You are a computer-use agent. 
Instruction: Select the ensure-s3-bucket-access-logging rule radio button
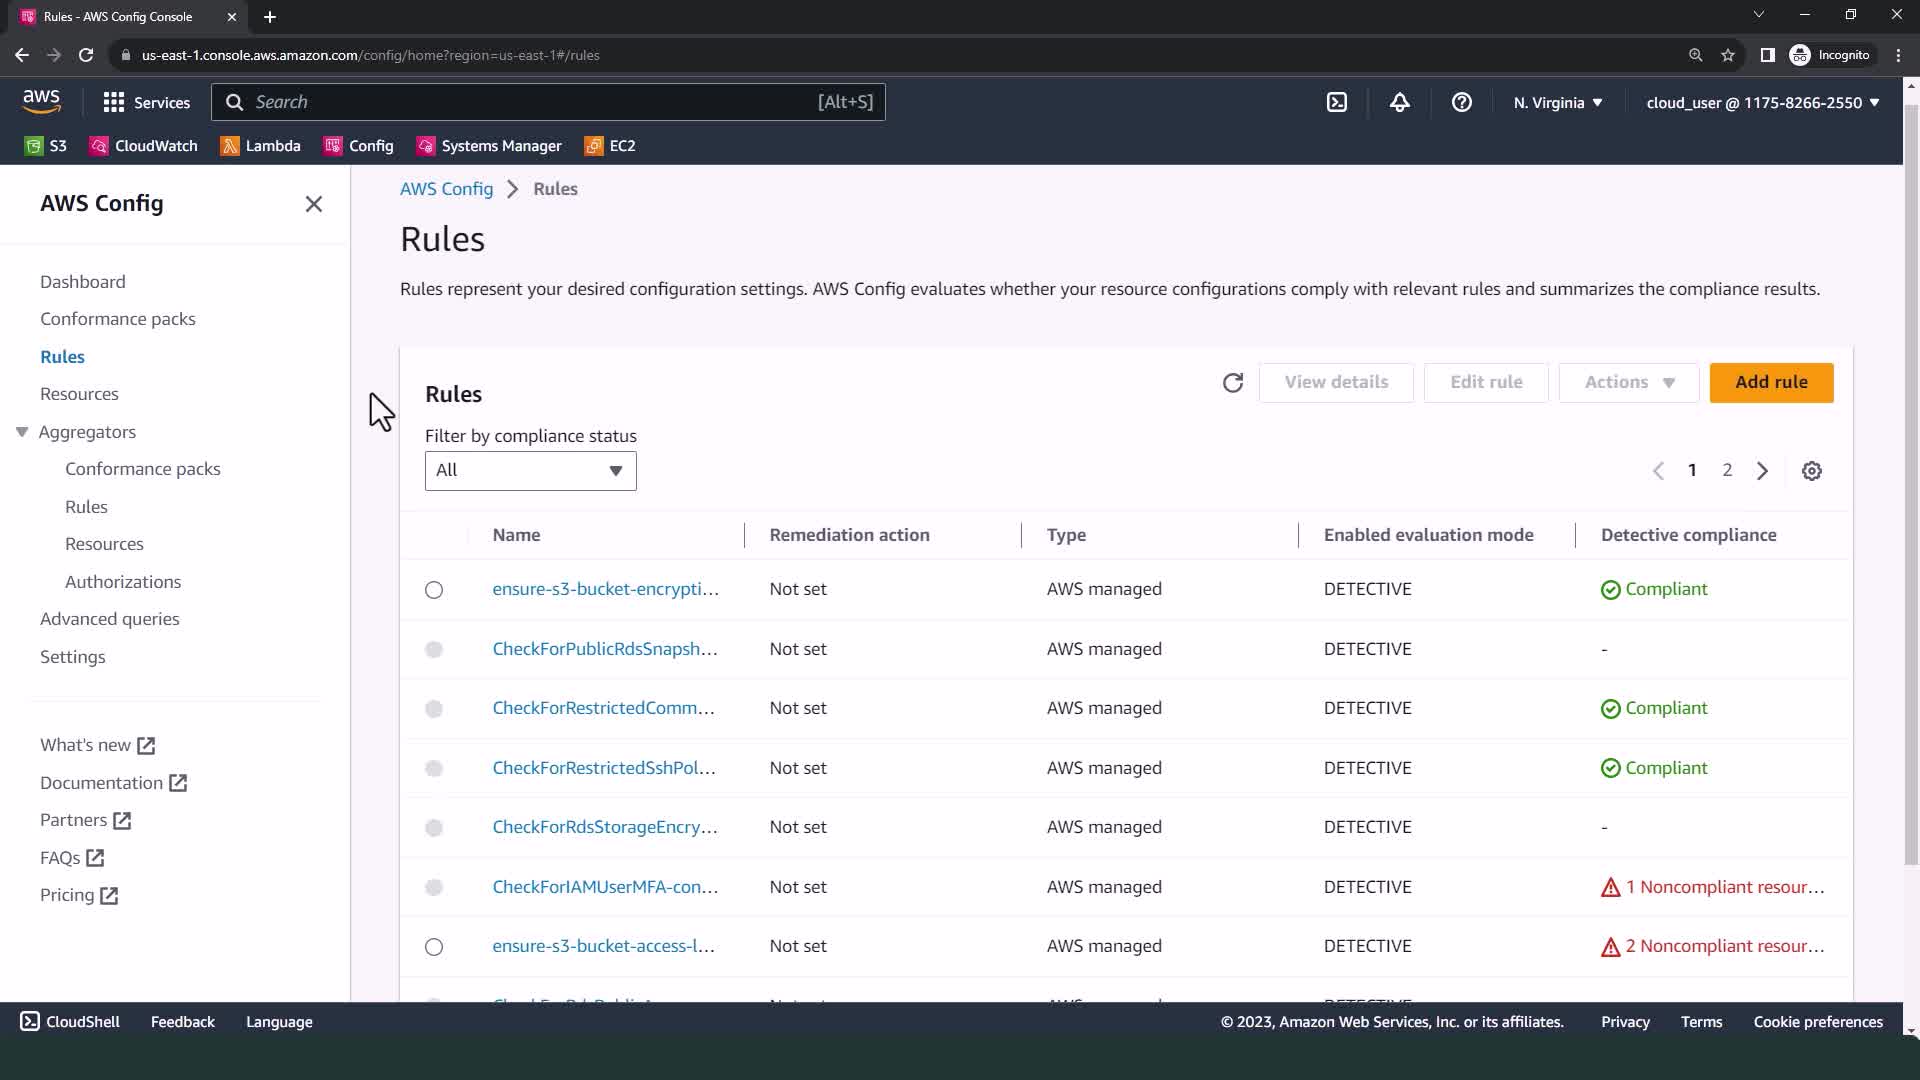click(434, 947)
